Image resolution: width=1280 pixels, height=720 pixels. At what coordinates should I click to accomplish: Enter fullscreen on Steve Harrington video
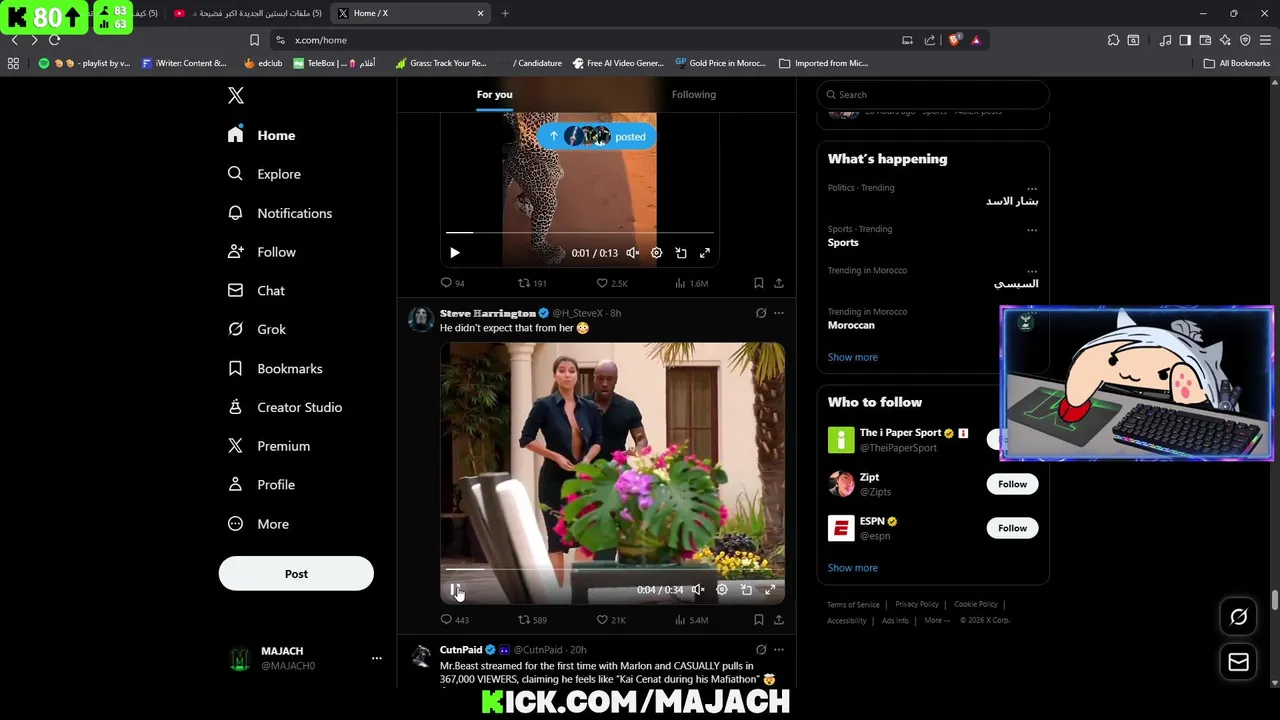770,590
